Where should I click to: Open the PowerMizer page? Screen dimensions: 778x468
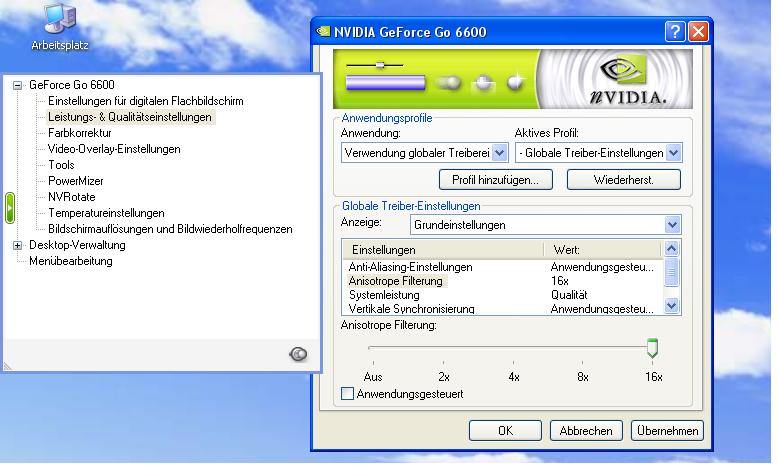pyautogui.click(x=75, y=181)
